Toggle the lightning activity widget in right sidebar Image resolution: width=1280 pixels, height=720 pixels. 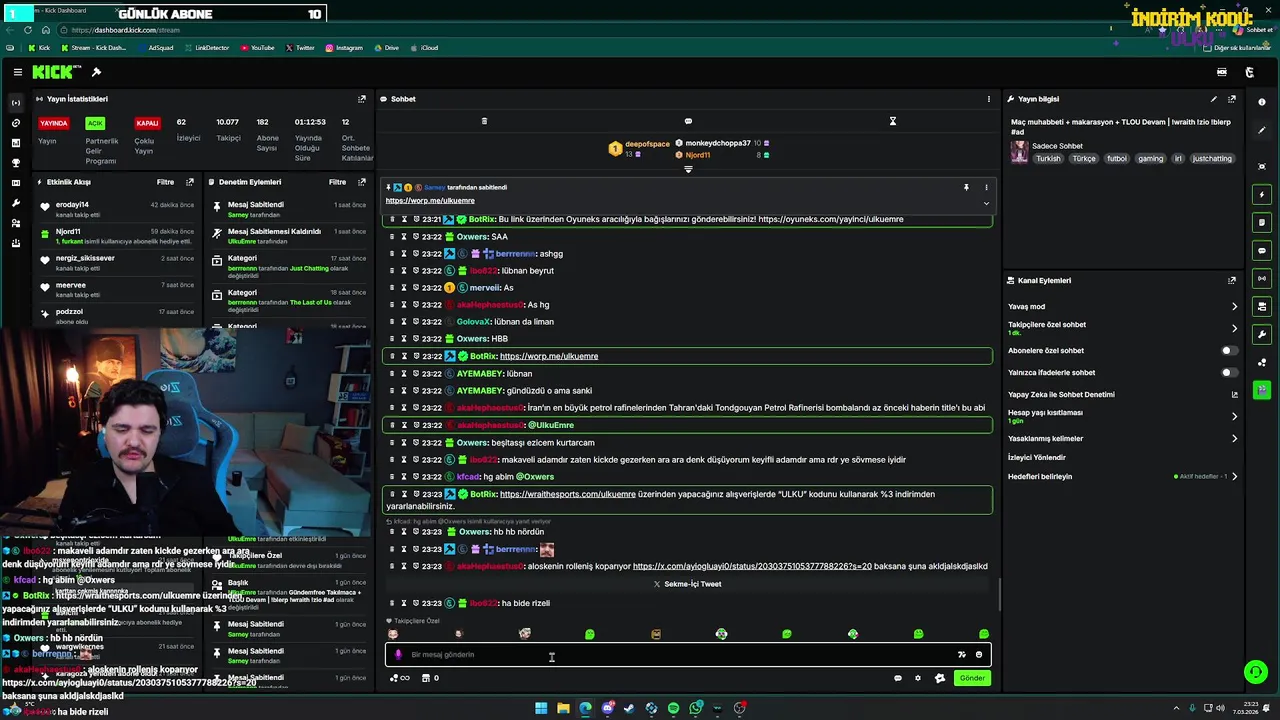pos(1262,195)
